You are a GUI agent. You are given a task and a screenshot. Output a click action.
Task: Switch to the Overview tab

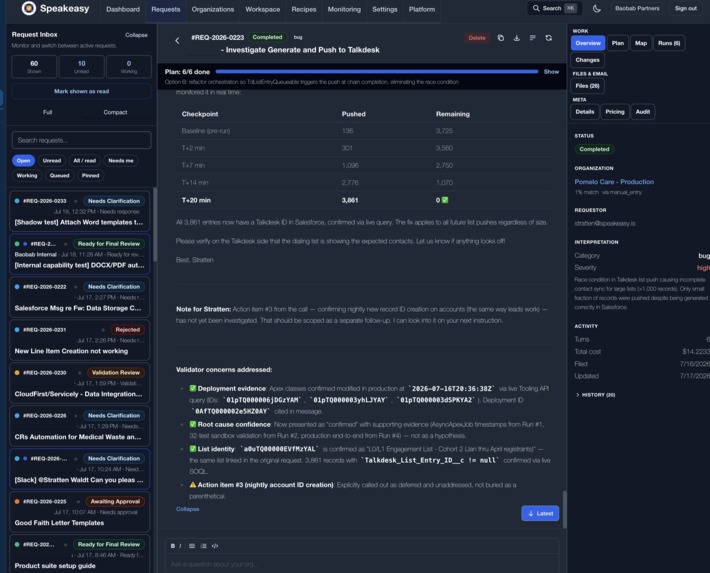click(588, 43)
